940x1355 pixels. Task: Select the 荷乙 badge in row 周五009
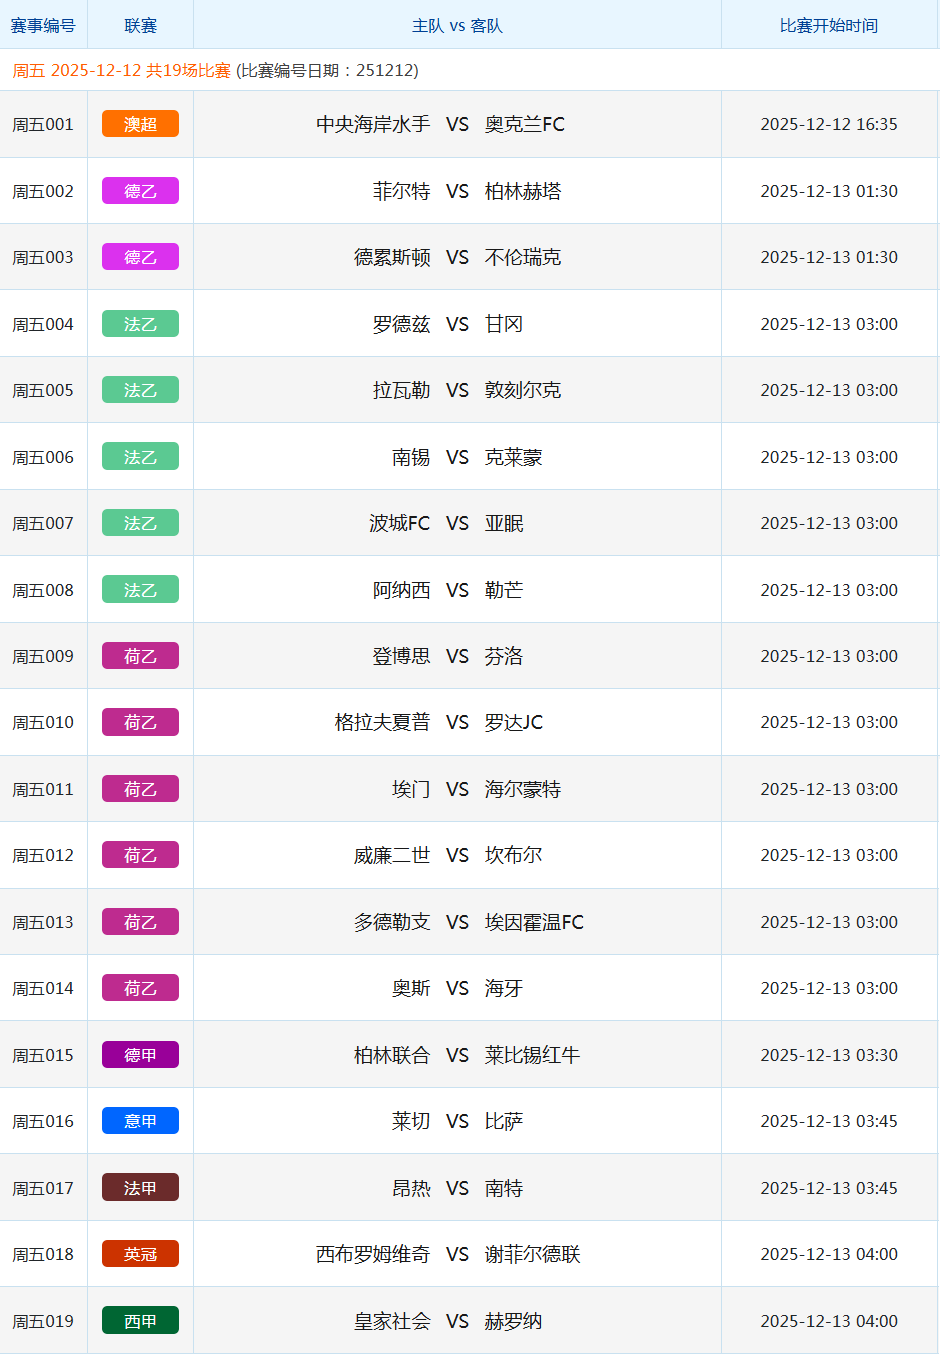tap(140, 656)
